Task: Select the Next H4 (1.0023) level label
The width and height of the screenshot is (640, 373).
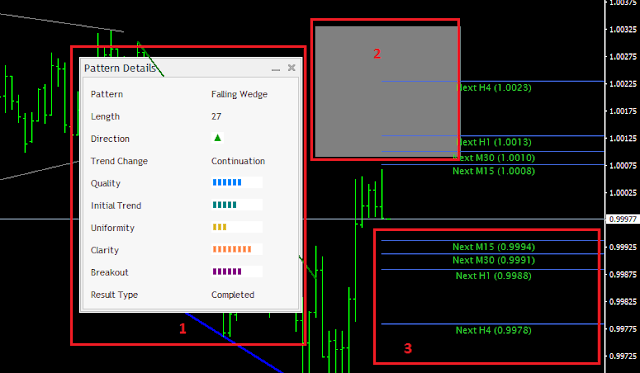Action: [493, 88]
